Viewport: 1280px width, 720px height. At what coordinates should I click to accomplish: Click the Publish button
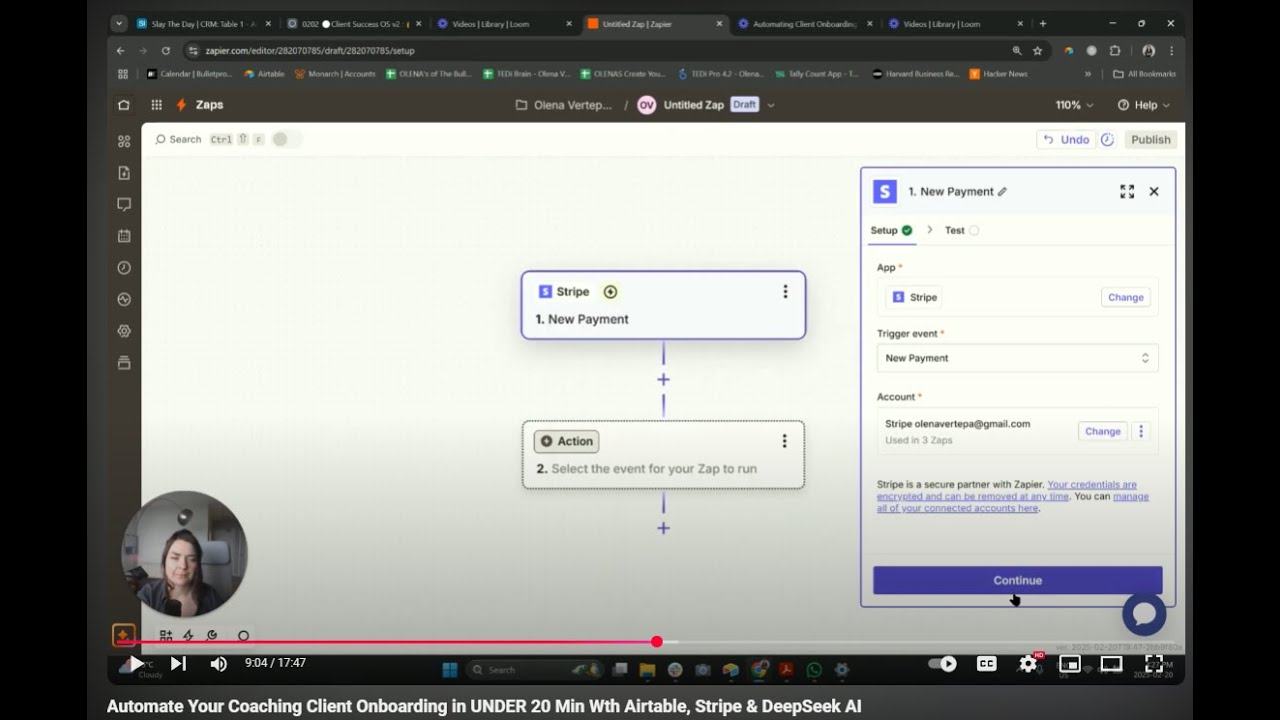1150,140
